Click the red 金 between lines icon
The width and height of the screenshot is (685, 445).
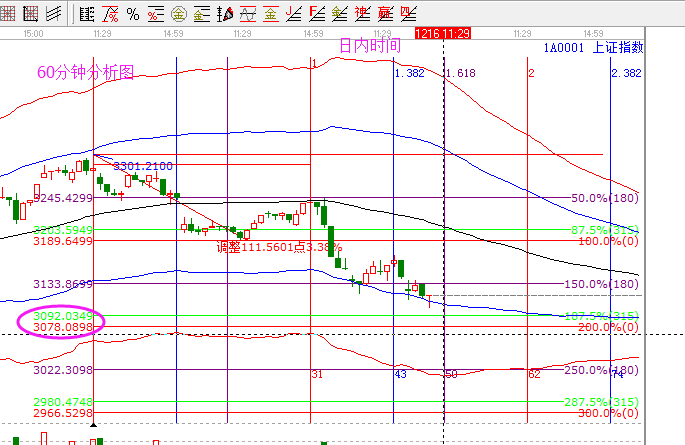point(271,14)
